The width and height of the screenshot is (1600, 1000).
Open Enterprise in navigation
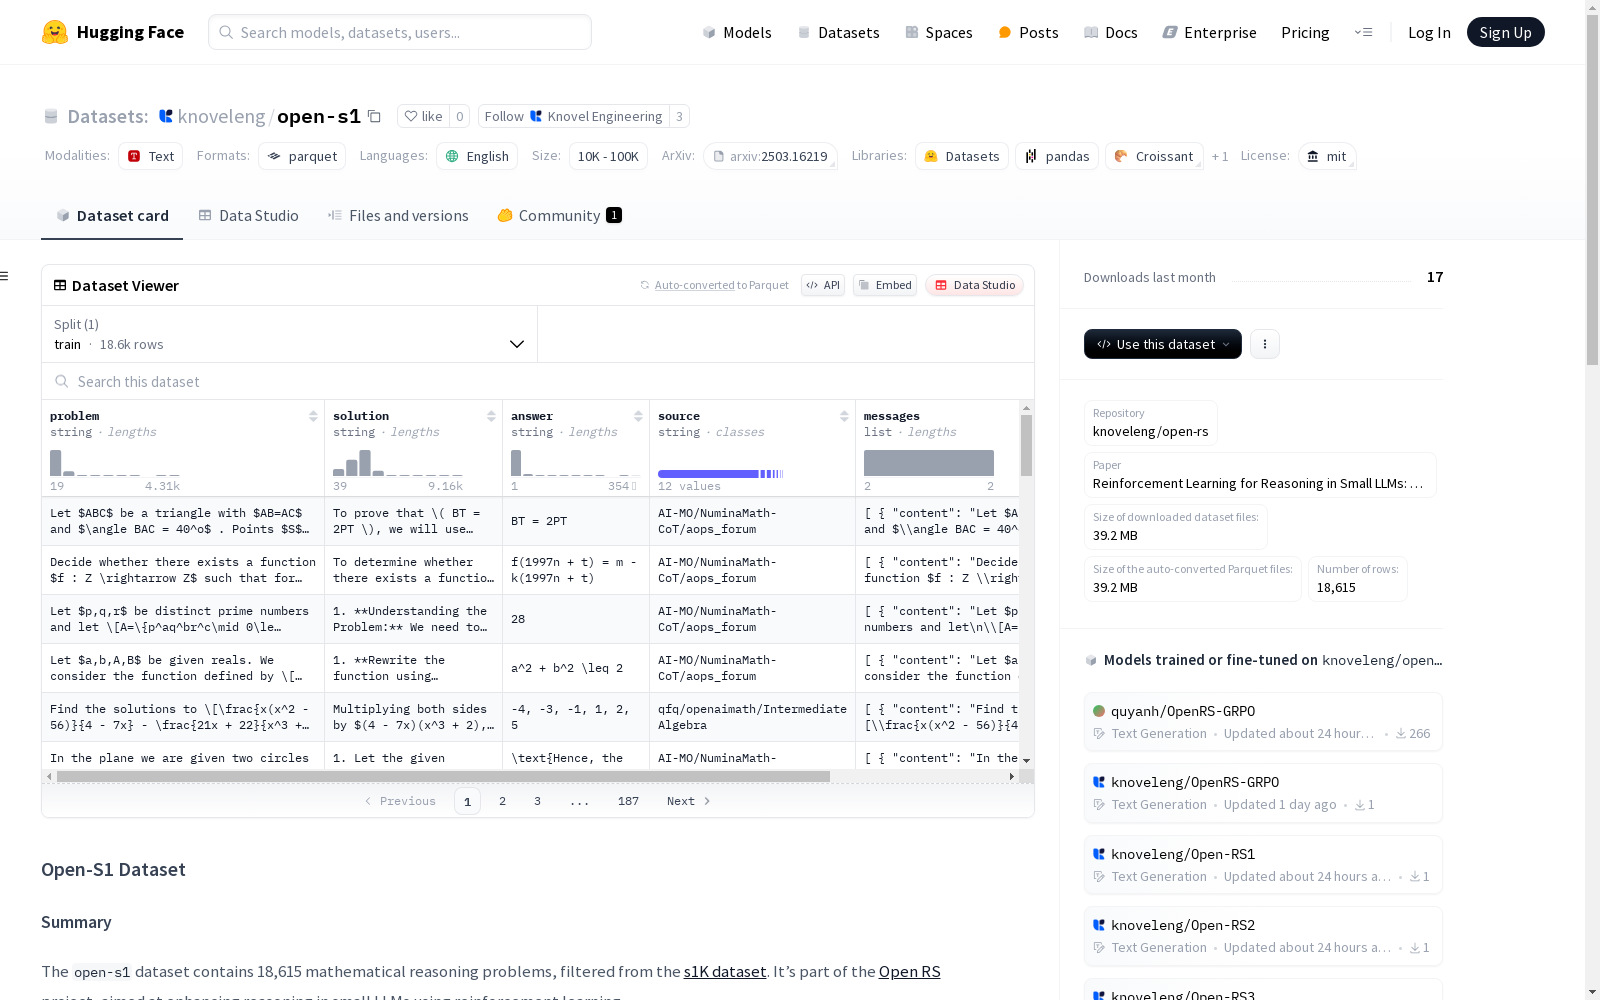tap(1209, 32)
